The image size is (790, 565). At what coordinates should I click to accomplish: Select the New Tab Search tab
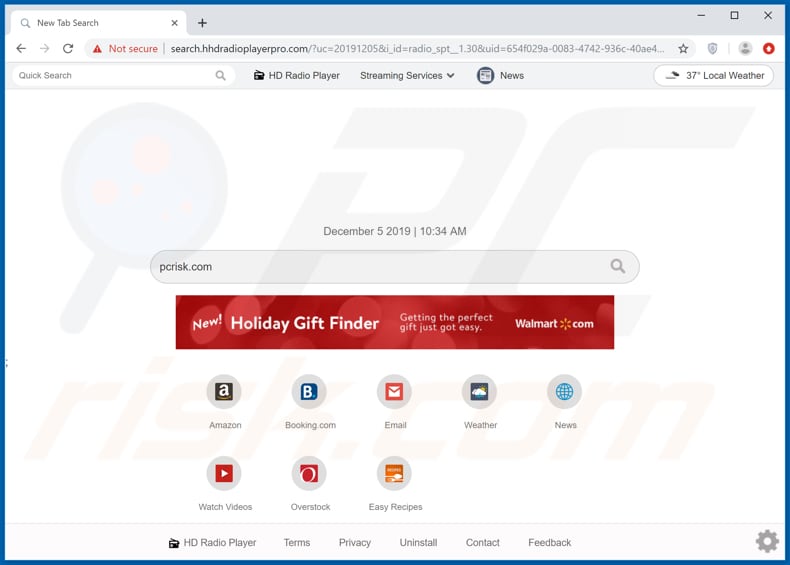[x=98, y=23]
